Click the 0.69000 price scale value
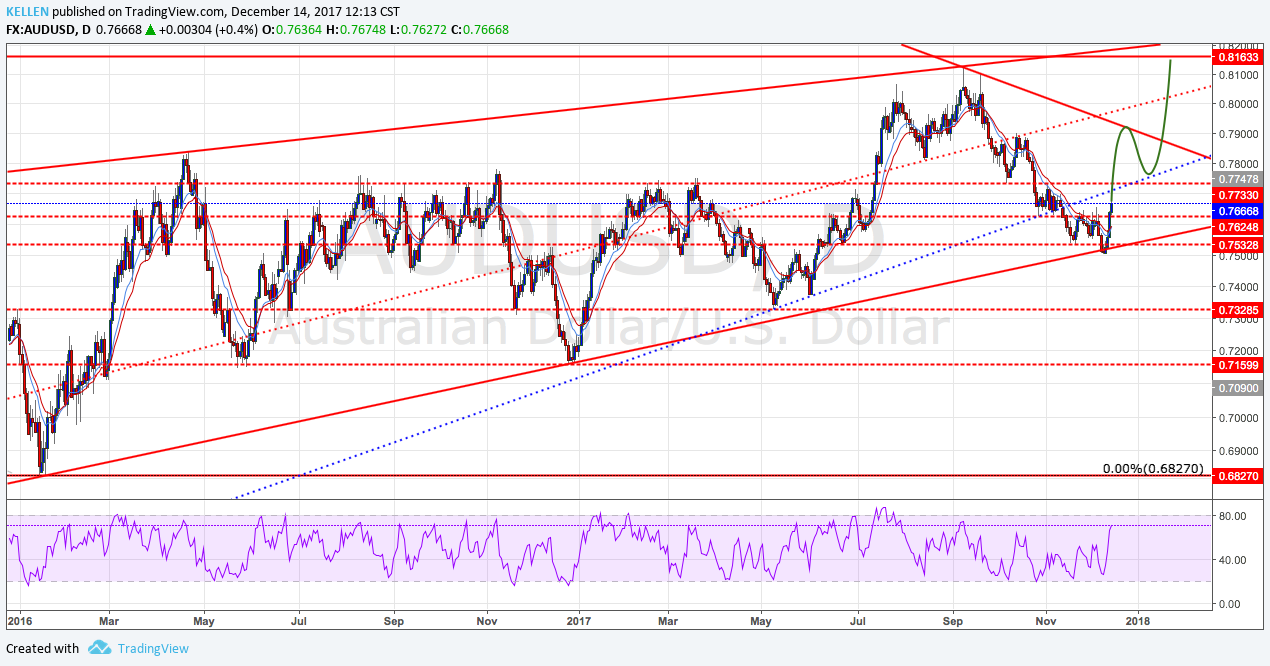The height and width of the screenshot is (666, 1270). pyautogui.click(x=1239, y=453)
